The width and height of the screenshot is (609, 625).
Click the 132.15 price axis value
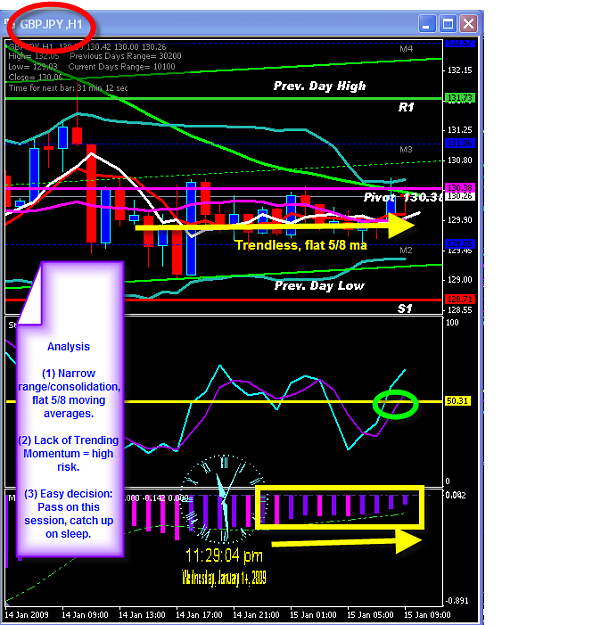(x=460, y=70)
